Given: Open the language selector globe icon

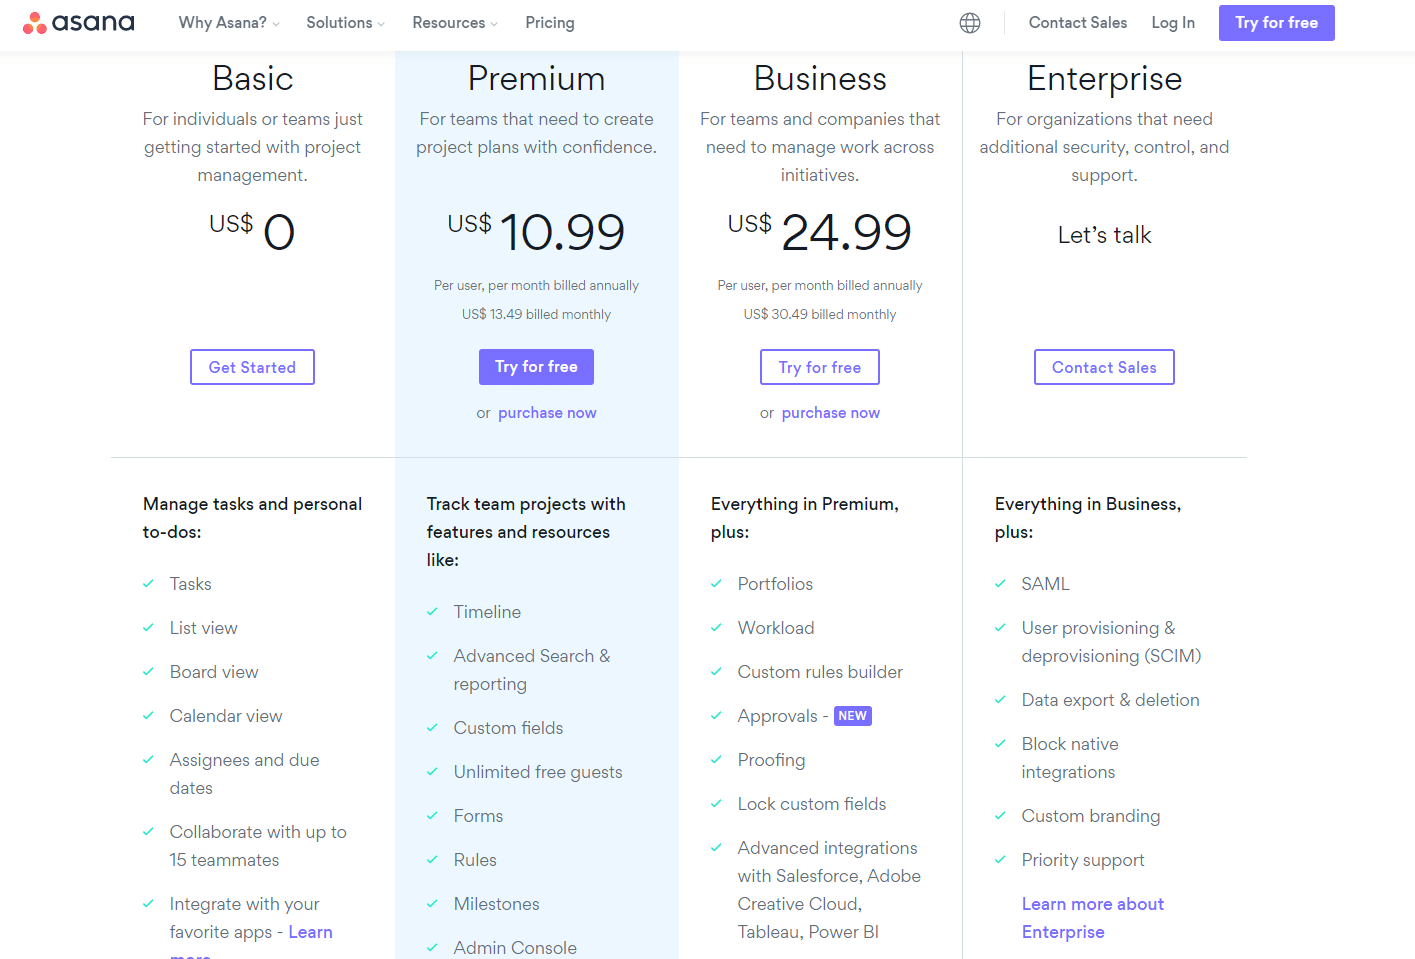Looking at the screenshot, I should pos(969,22).
